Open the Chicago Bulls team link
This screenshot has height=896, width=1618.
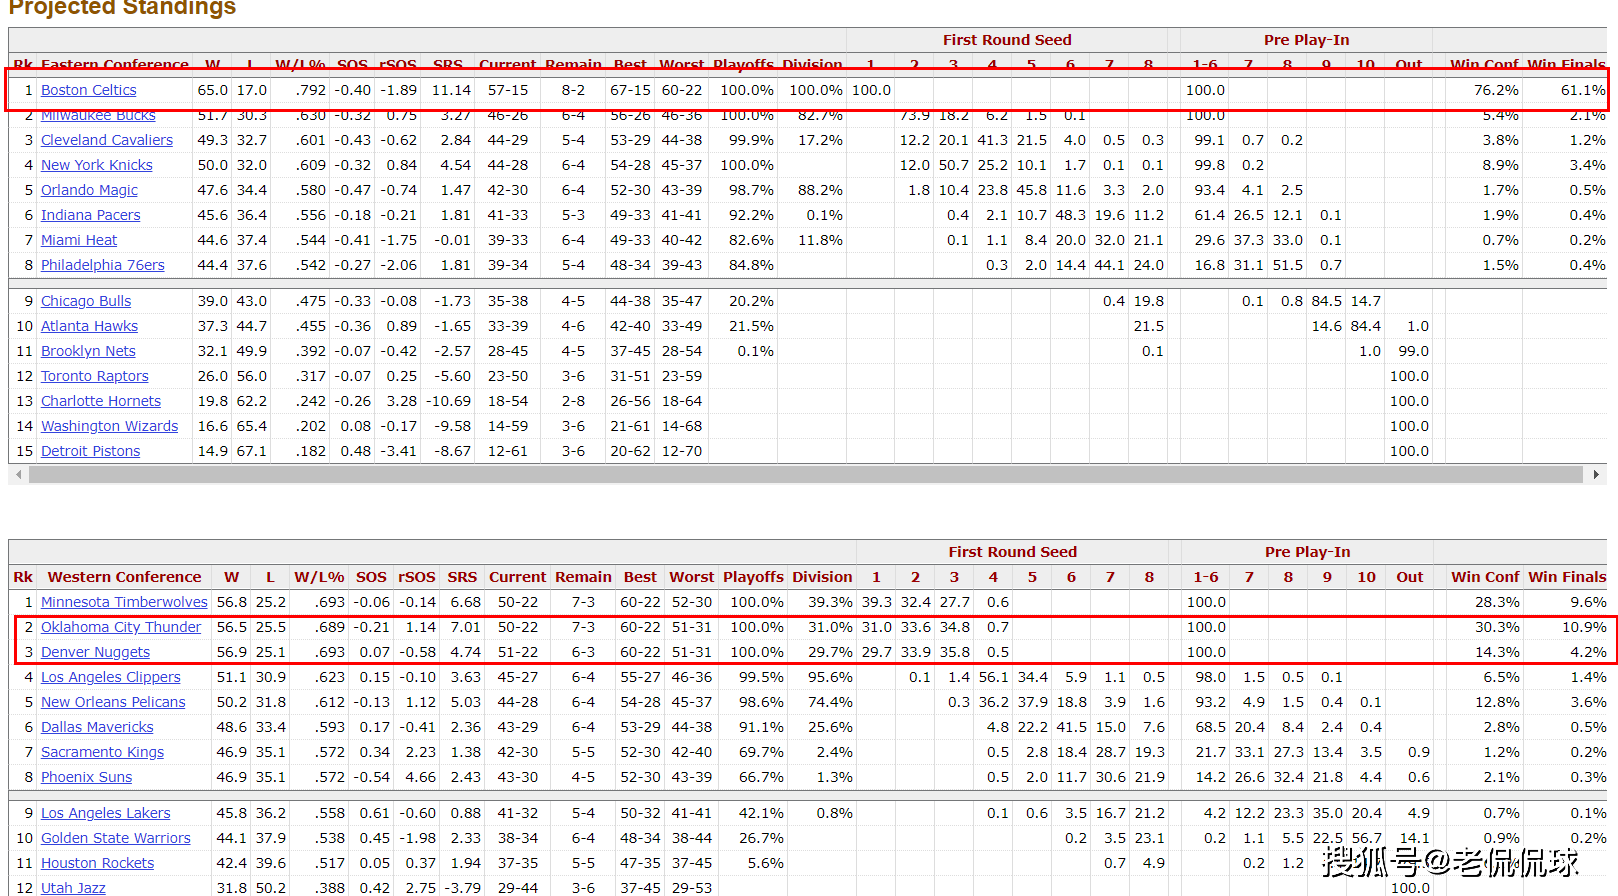point(85,301)
